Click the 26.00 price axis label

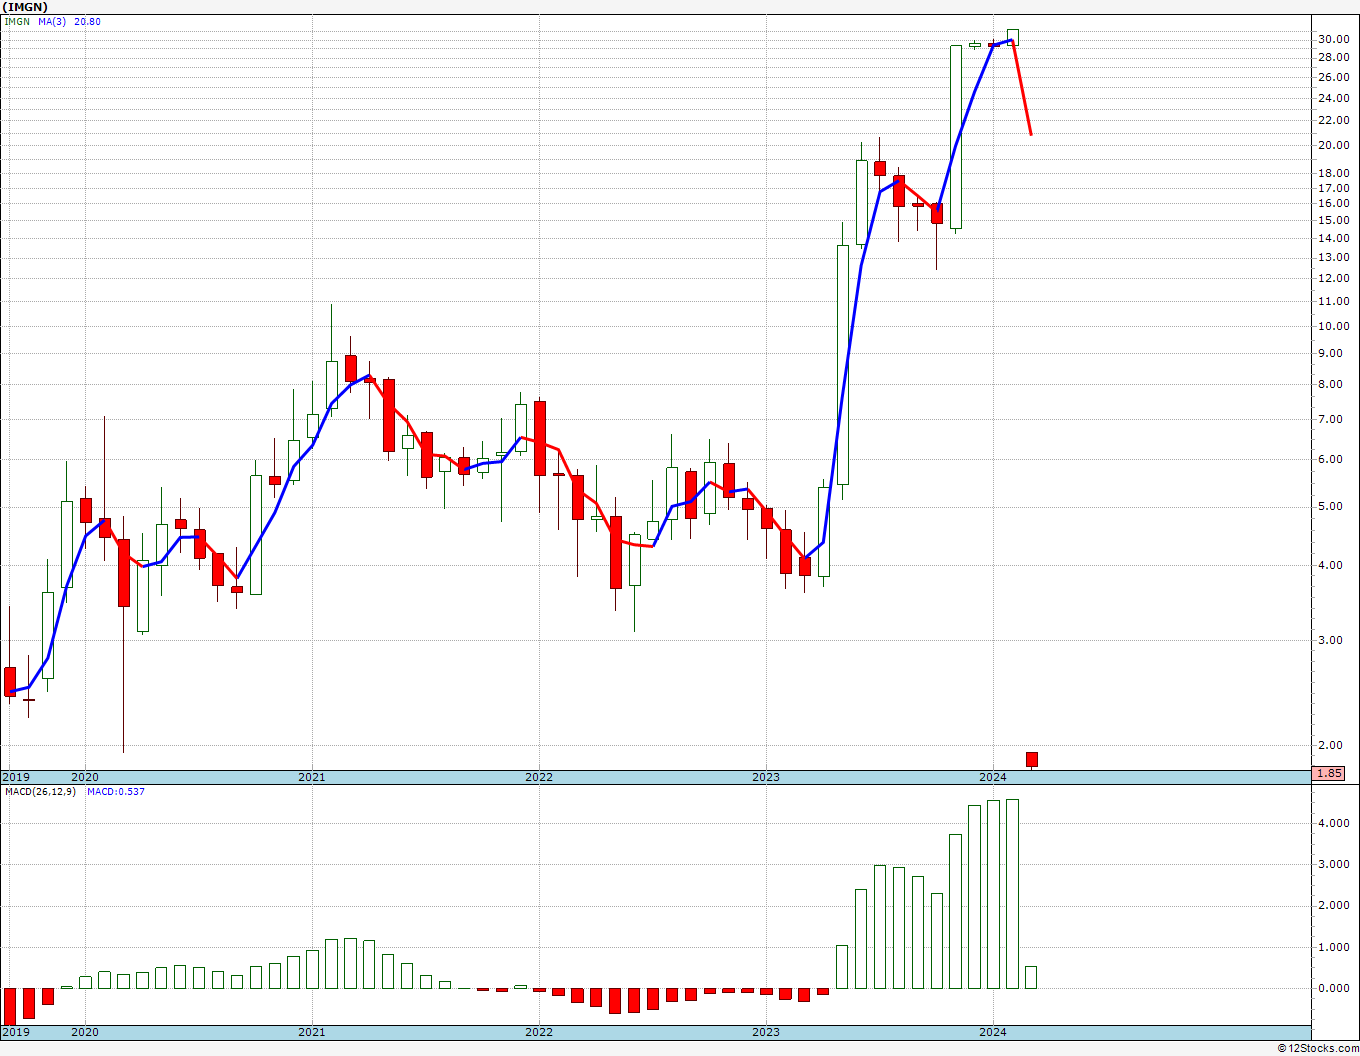(x=1333, y=77)
